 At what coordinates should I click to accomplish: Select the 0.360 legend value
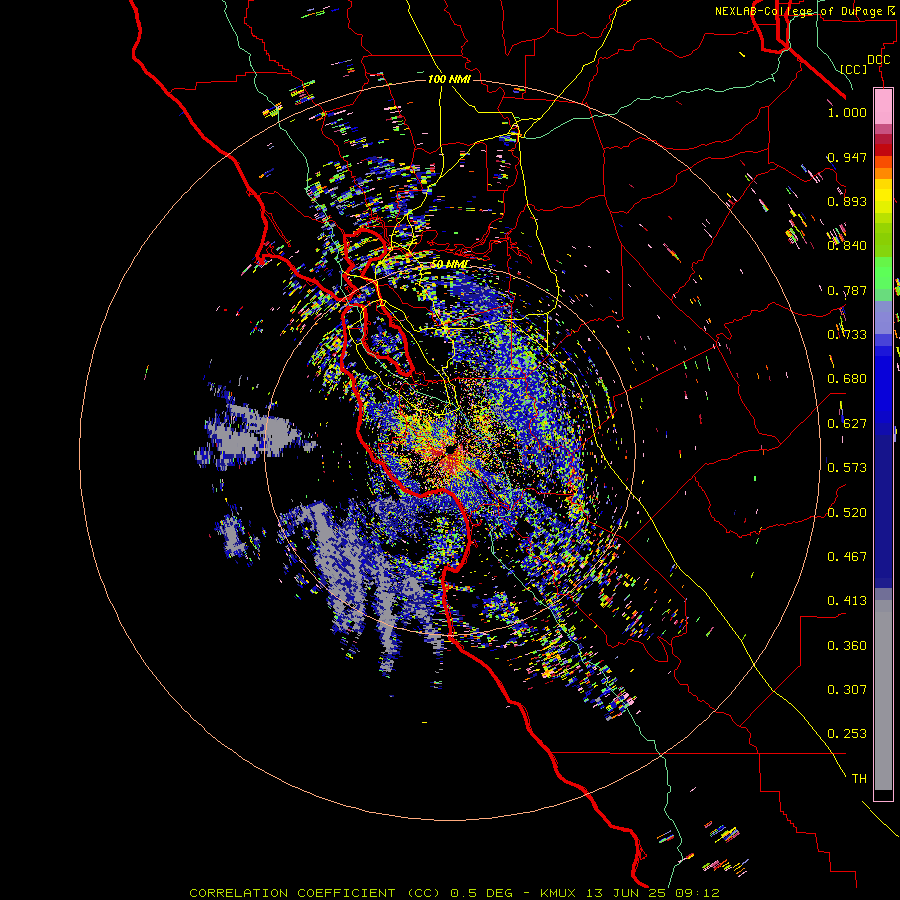[x=847, y=646]
